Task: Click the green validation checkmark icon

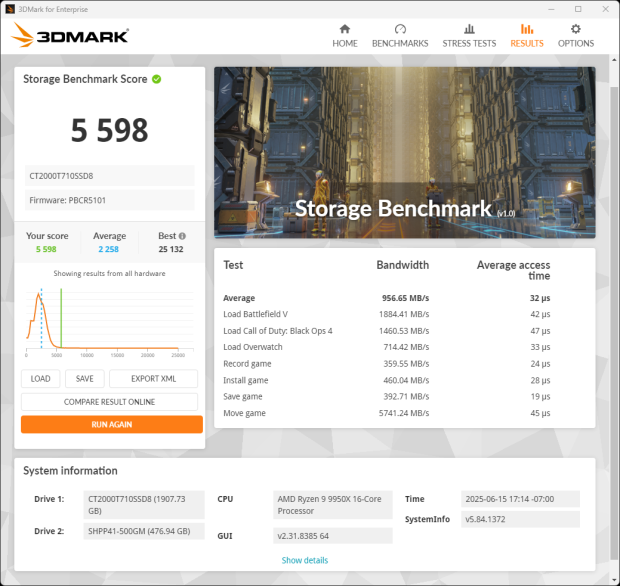Action: tap(157, 79)
